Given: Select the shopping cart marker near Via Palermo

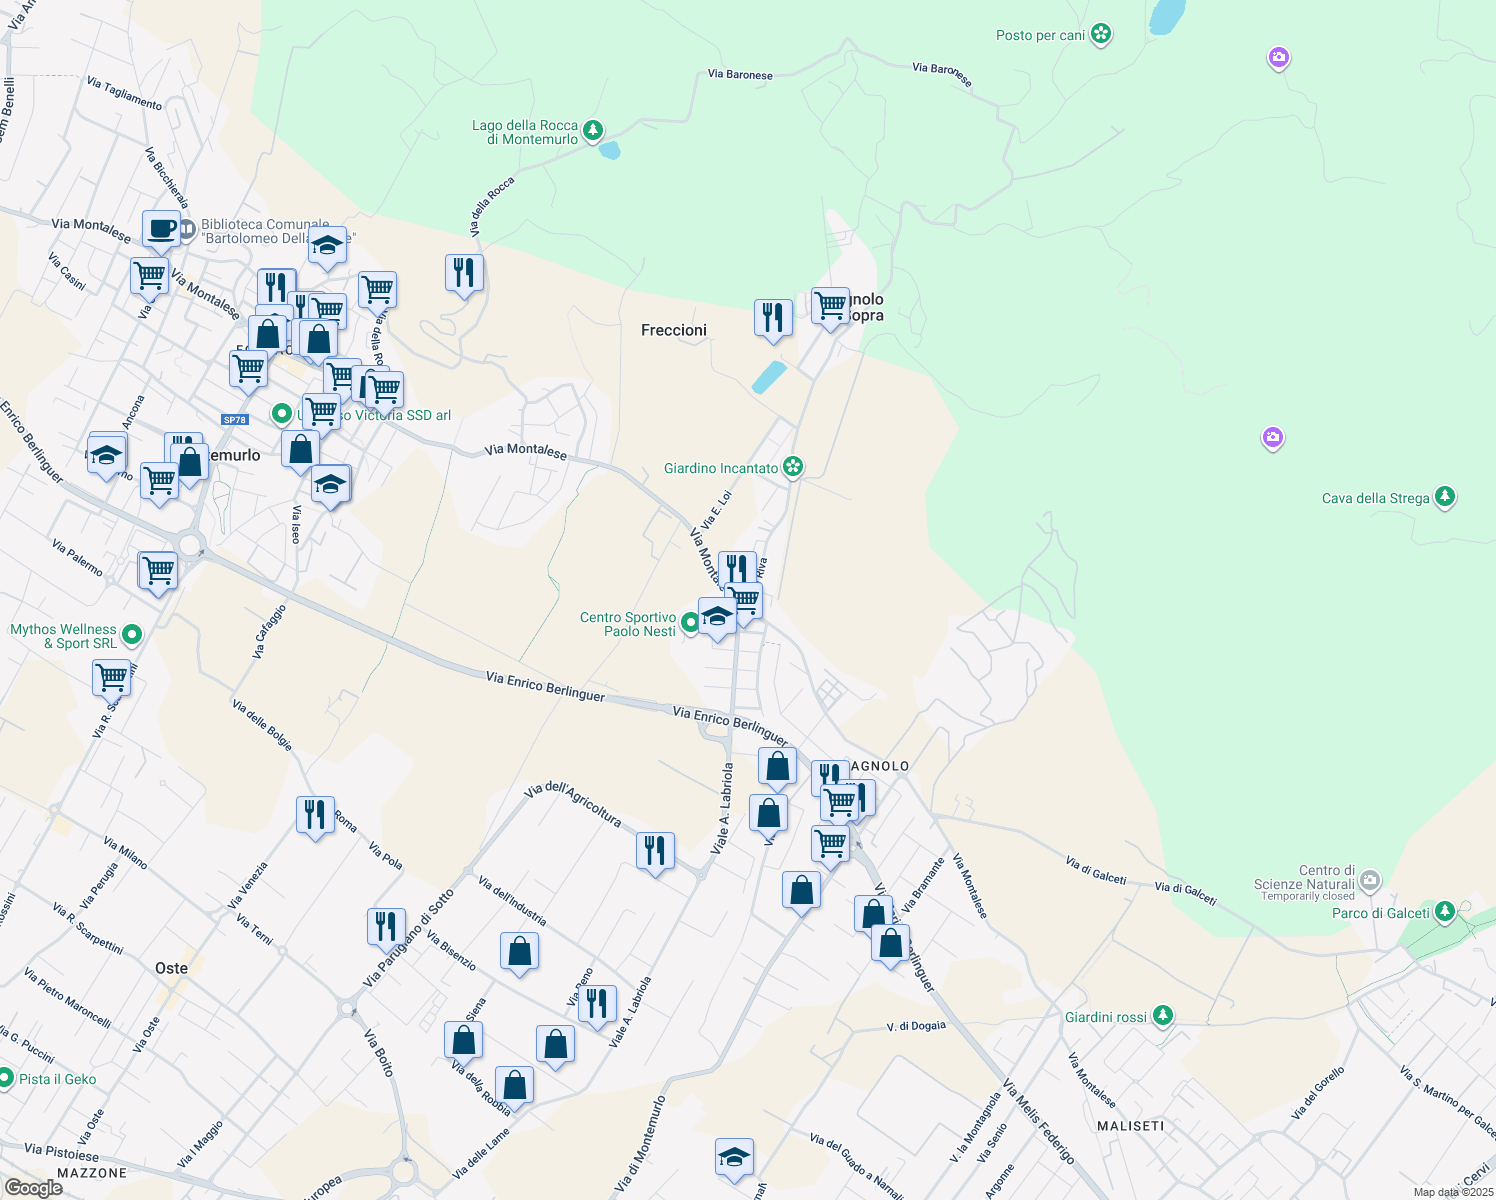Looking at the screenshot, I should (158, 571).
